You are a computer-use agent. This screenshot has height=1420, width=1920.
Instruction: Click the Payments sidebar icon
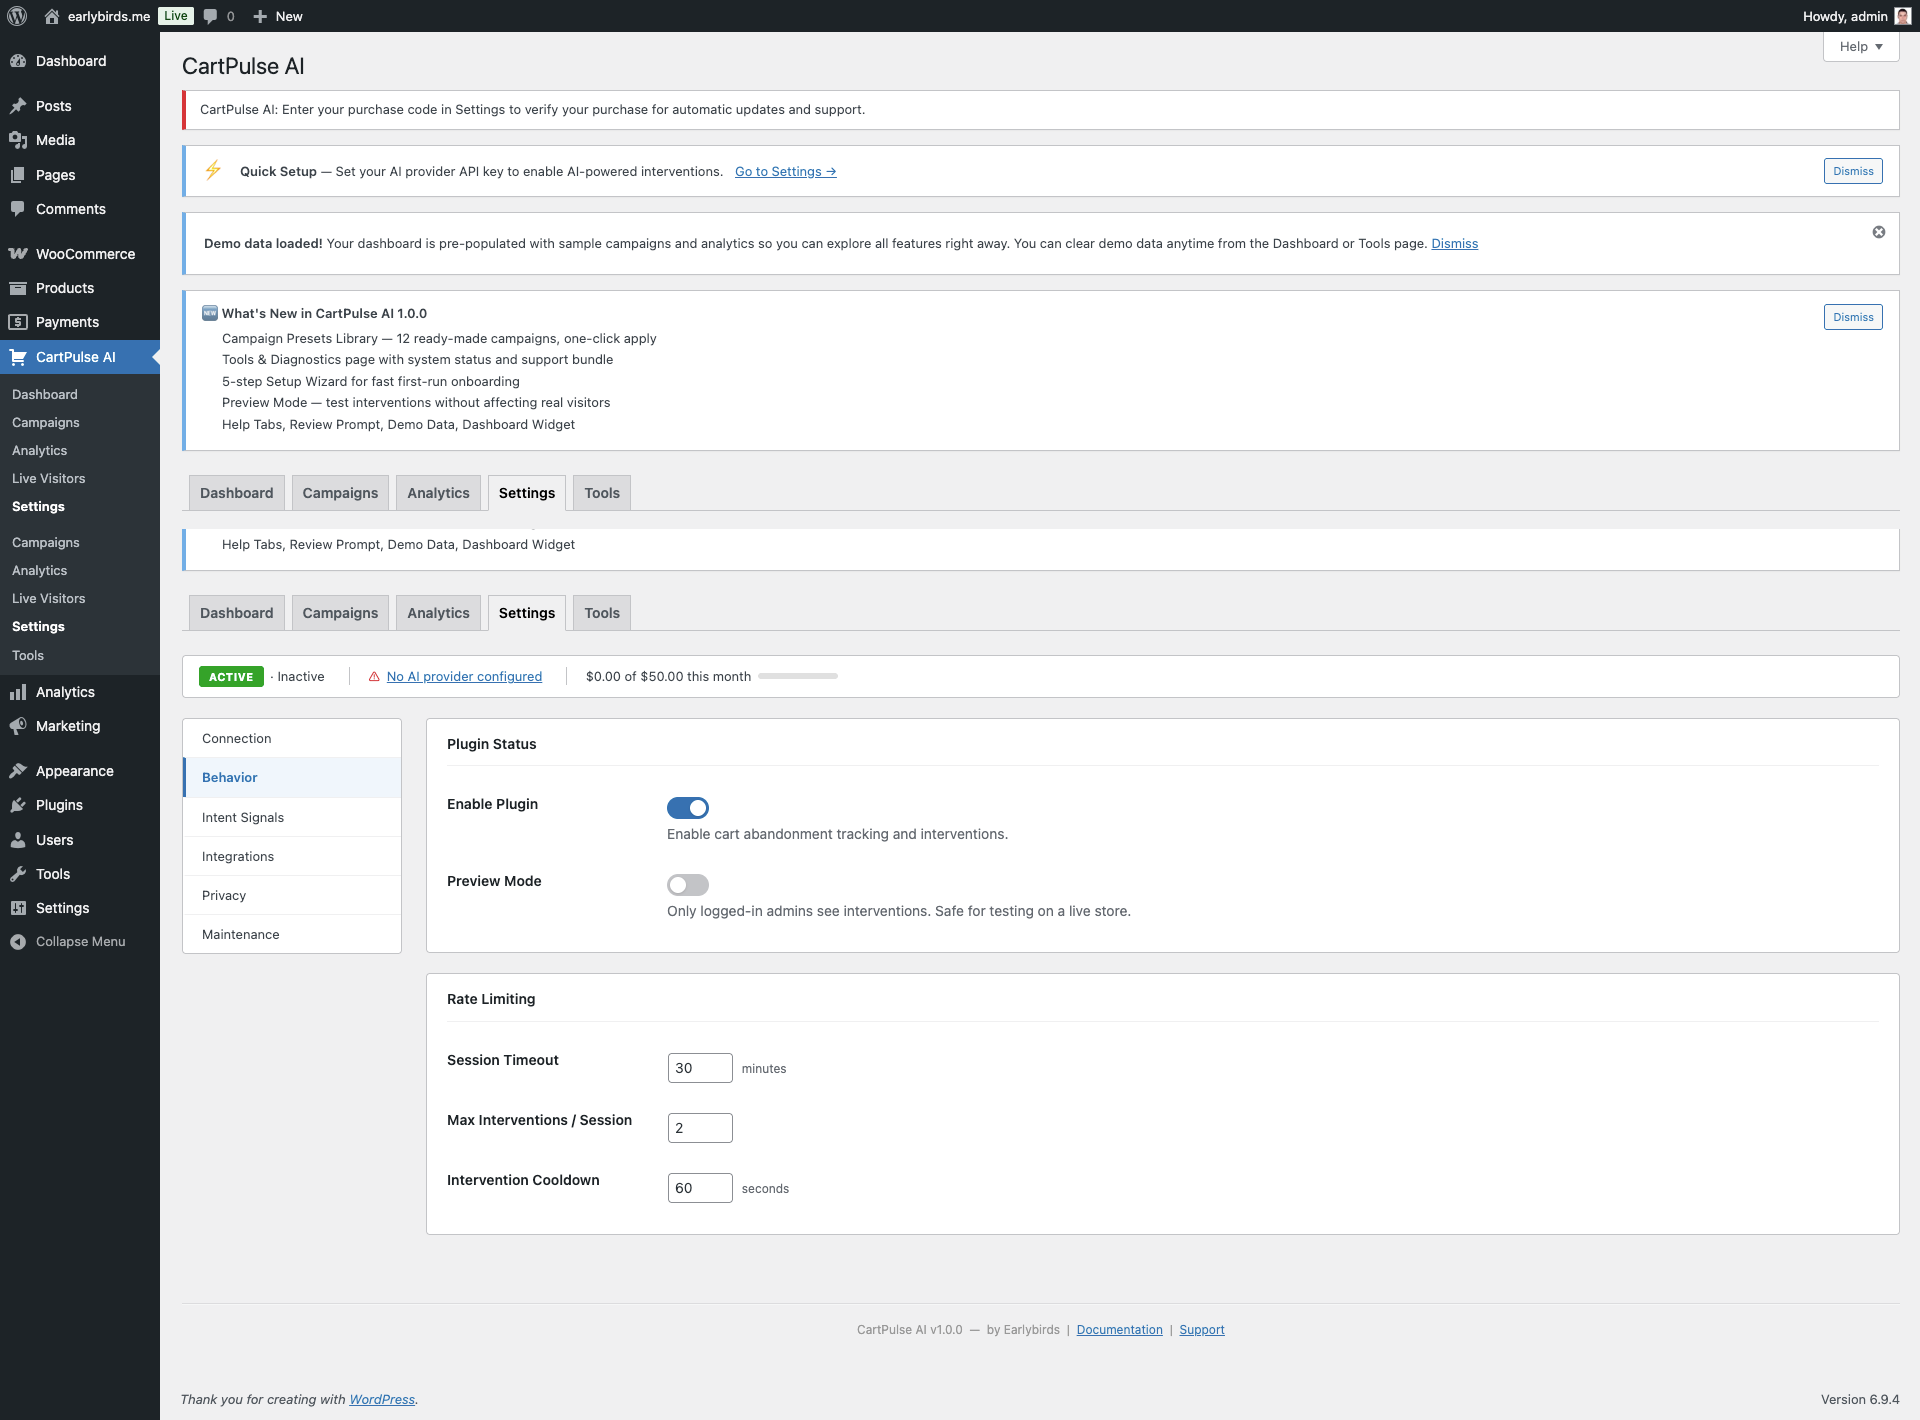(x=19, y=321)
